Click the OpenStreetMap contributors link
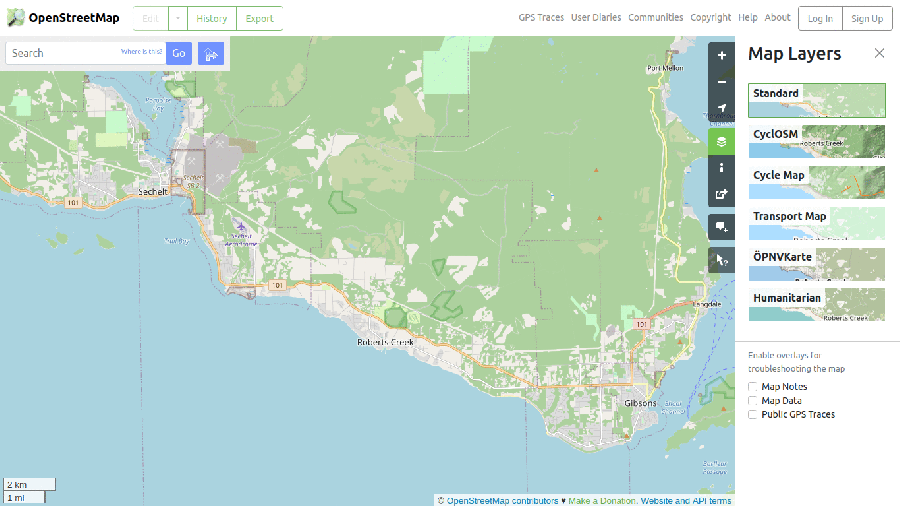The width and height of the screenshot is (900, 506). (502, 501)
